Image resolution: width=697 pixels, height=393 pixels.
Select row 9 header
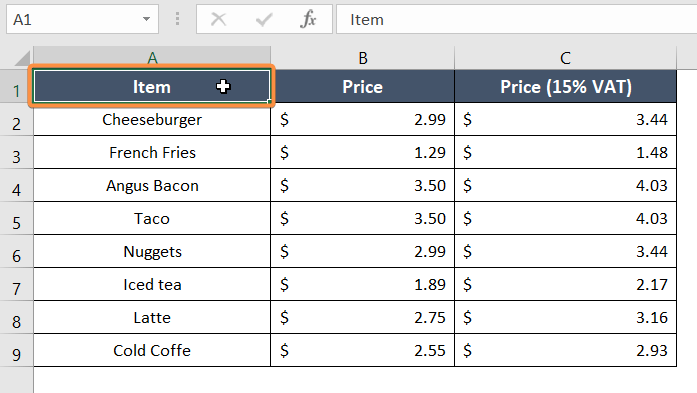pos(16,351)
